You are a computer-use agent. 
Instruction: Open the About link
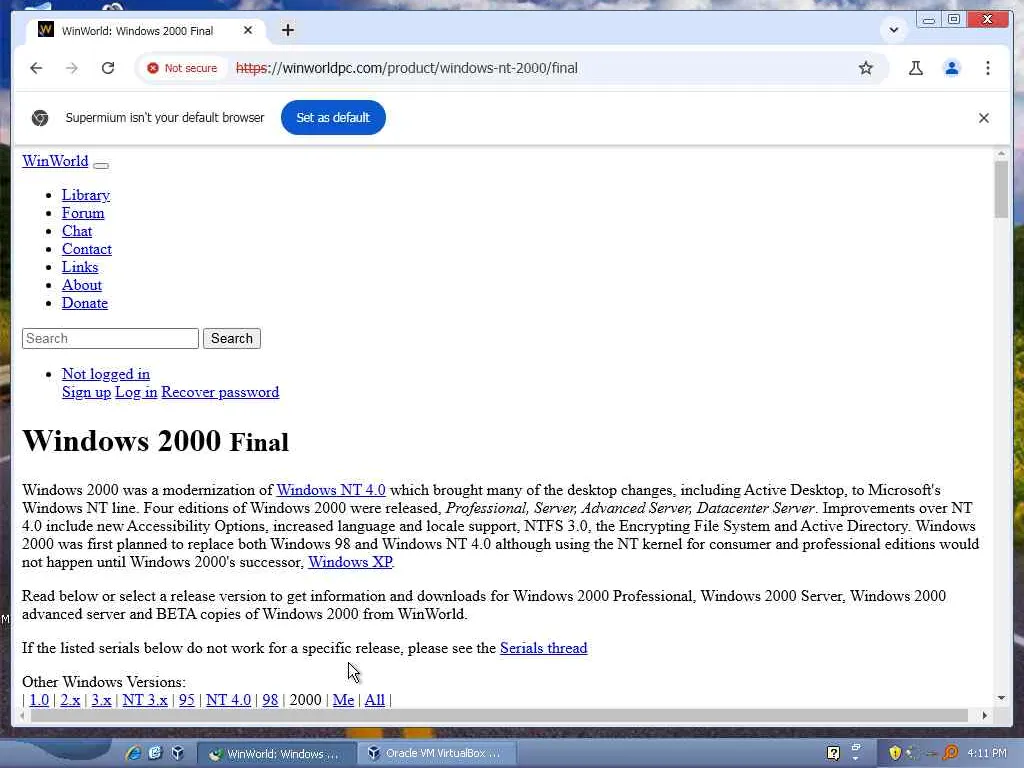tap(82, 285)
